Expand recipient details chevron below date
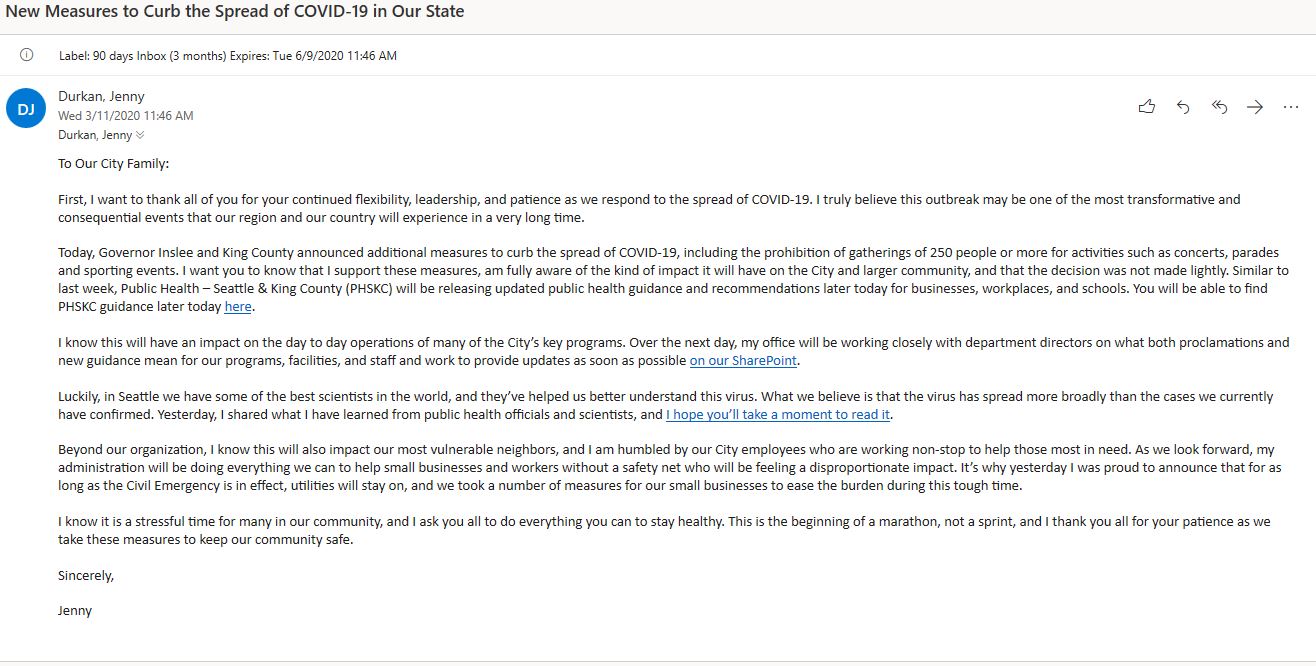Image resolution: width=1316 pixels, height=666 pixels. [x=140, y=135]
